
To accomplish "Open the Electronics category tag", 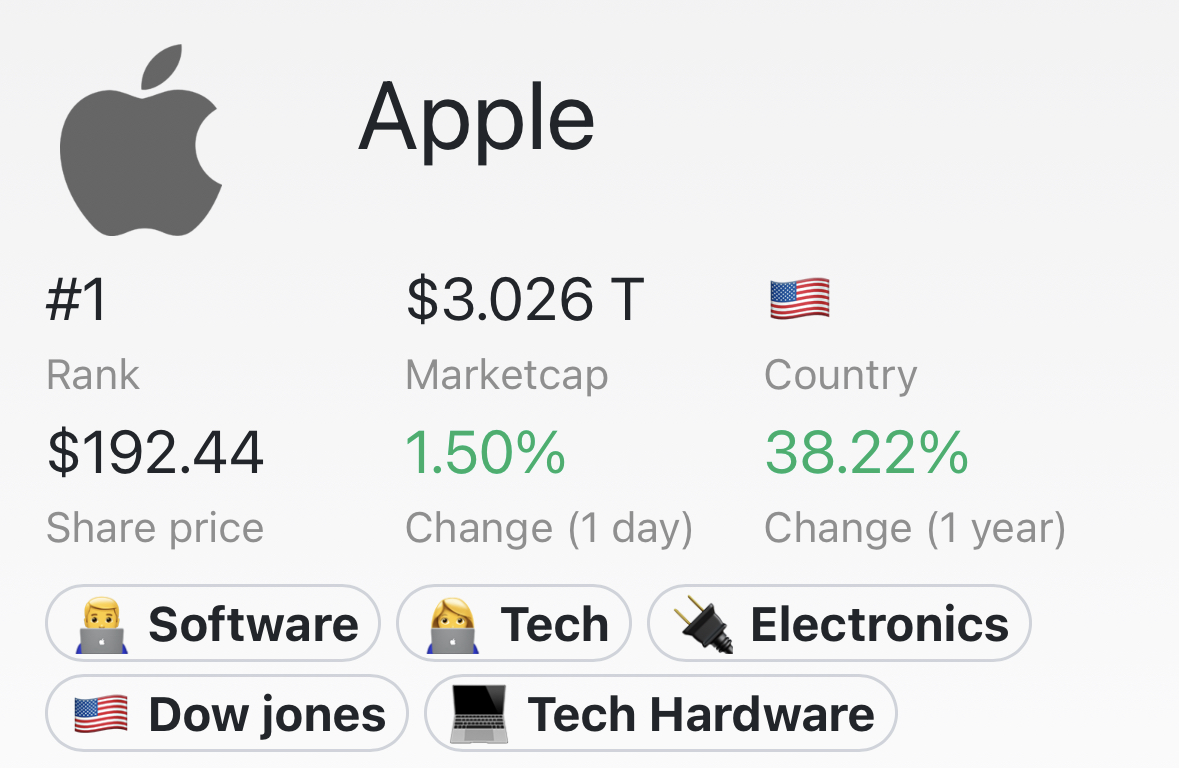I will pyautogui.click(x=839, y=624).
